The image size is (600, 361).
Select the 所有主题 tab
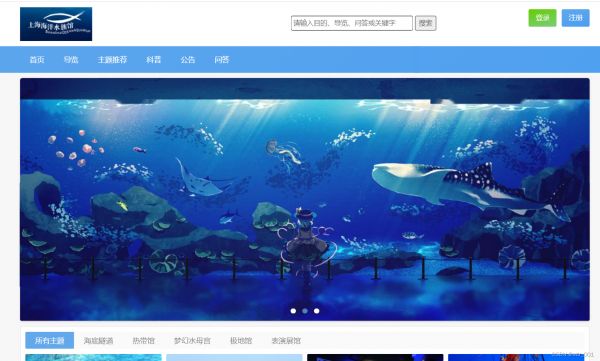(x=50, y=340)
